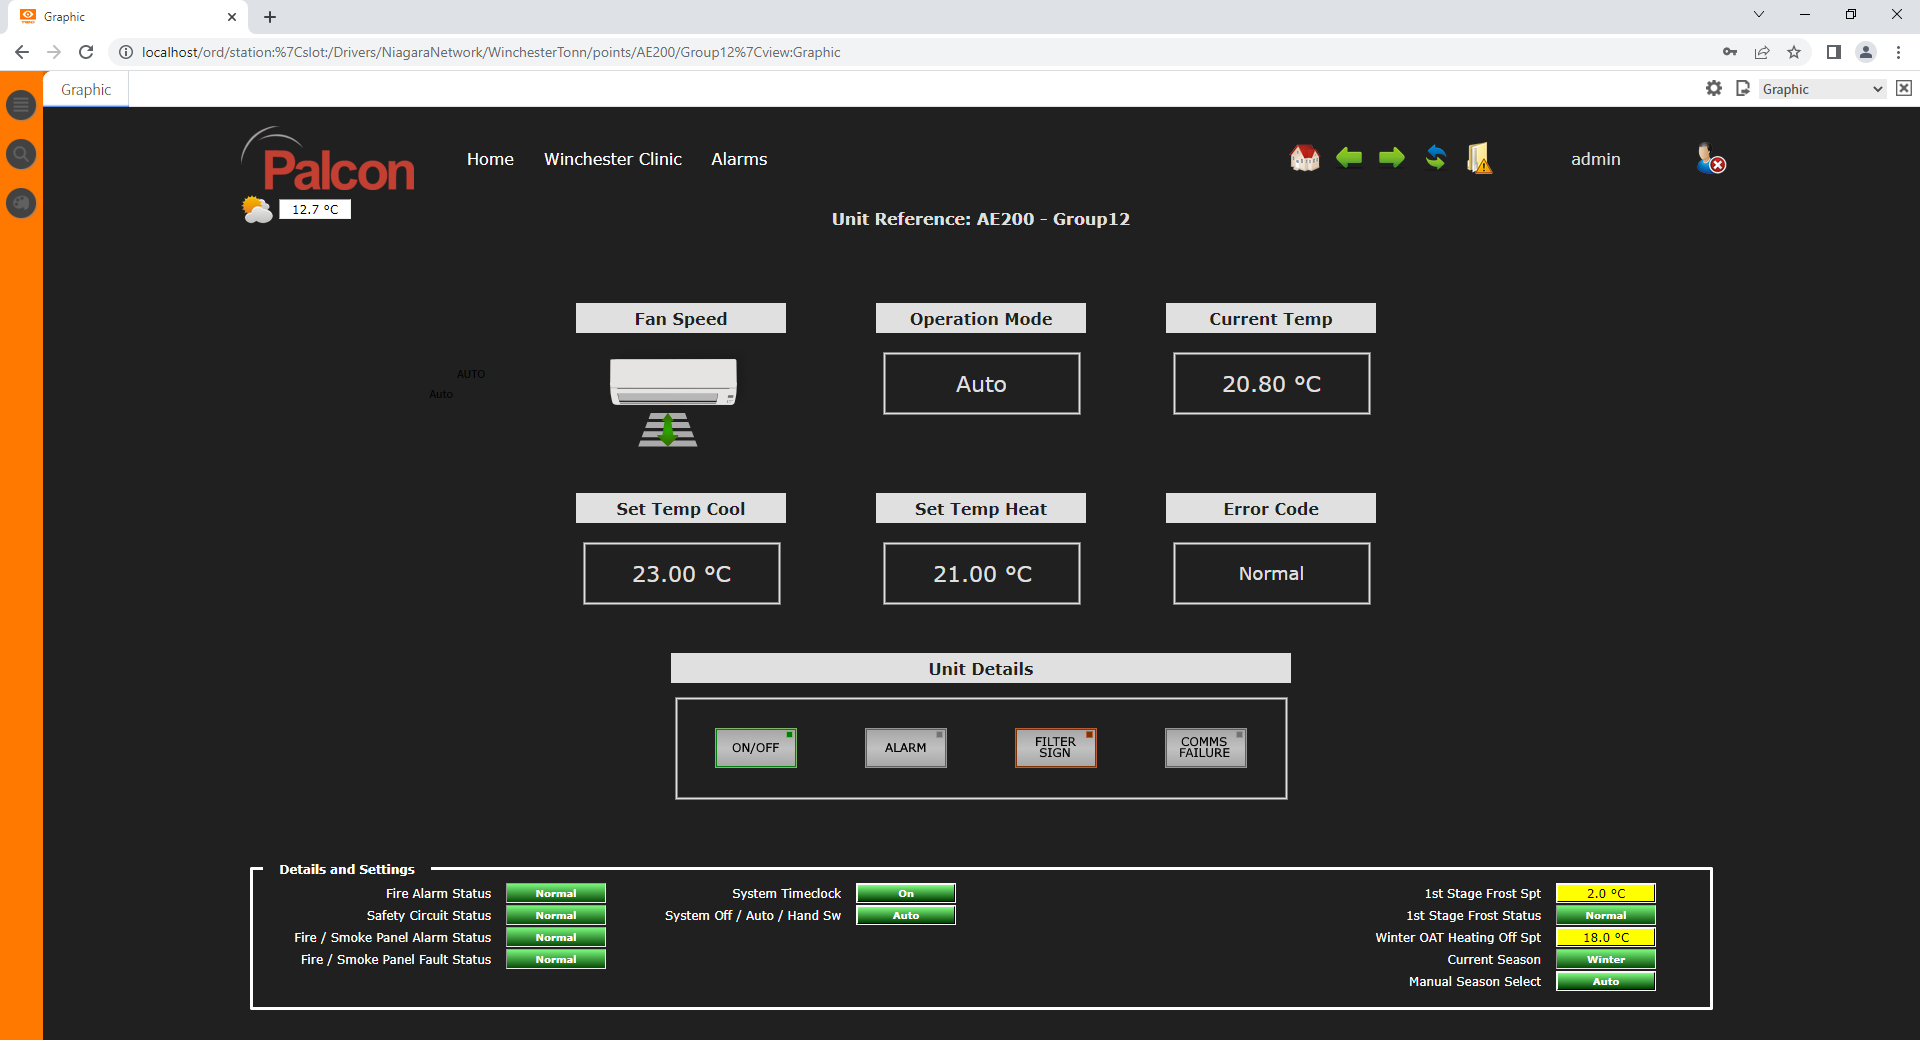Click the FILTER SIGN indicator button
Screen dimensions: 1920x1040
coord(1056,748)
